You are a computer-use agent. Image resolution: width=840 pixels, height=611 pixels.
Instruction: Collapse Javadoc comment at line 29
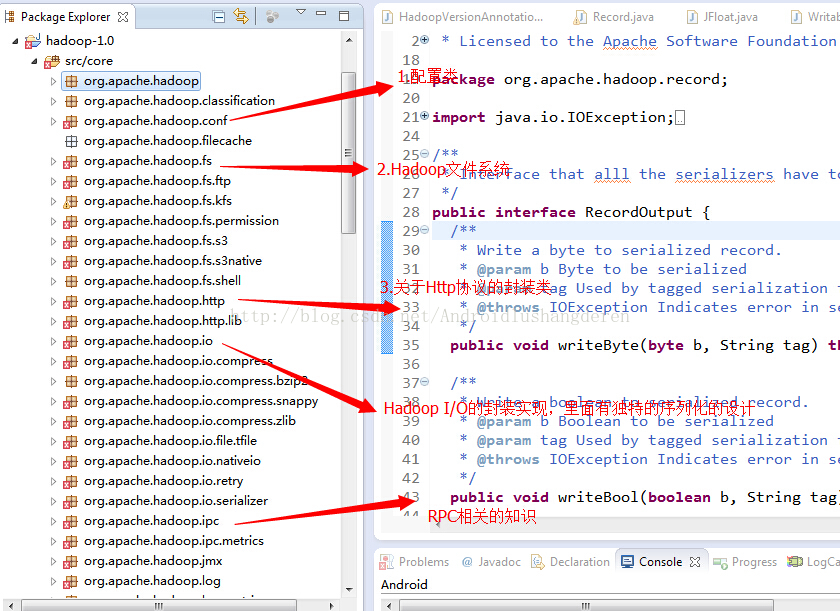425,230
